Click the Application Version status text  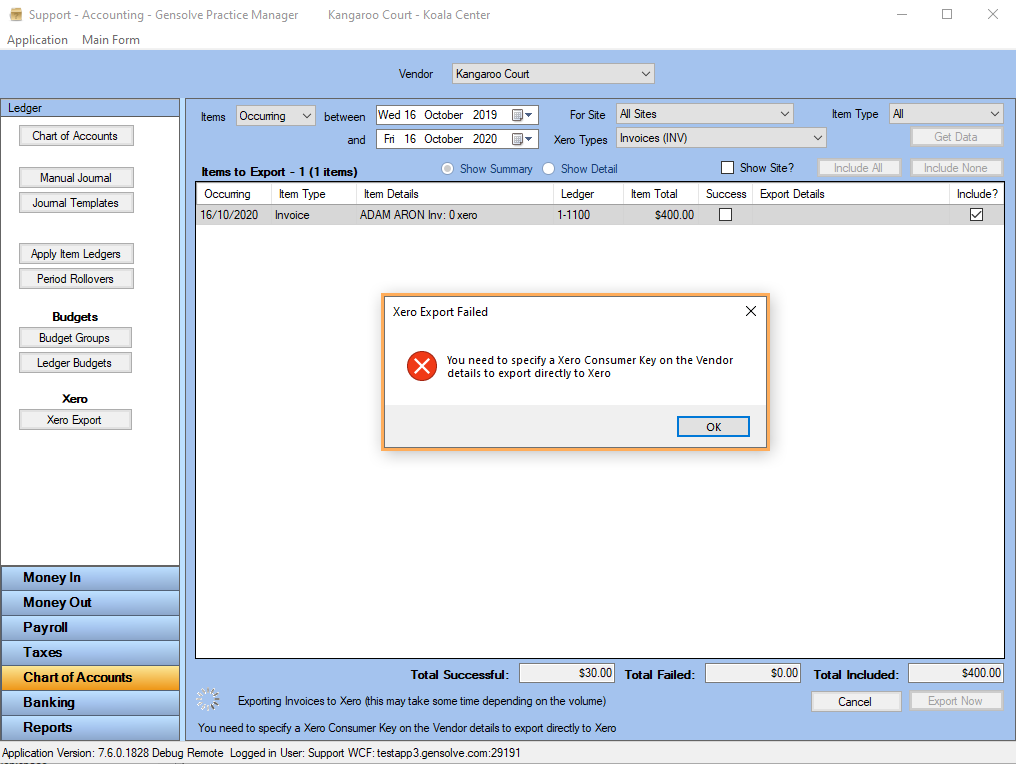click(113, 753)
